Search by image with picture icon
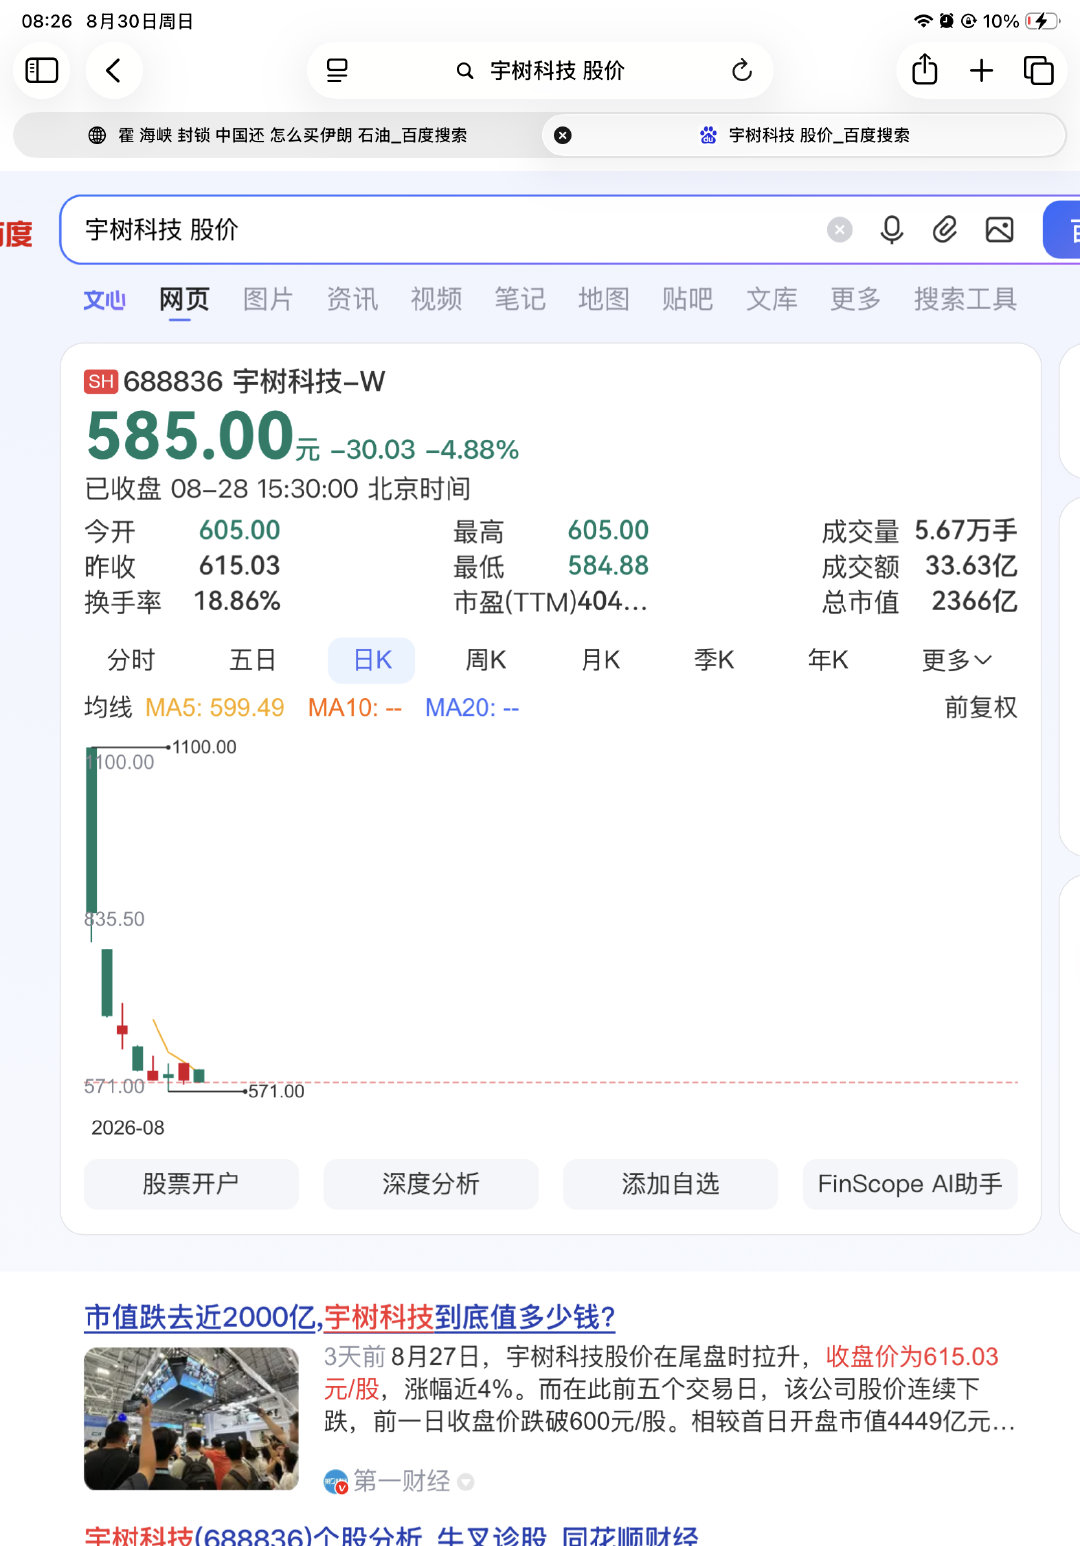The image size is (1080, 1546). [999, 230]
